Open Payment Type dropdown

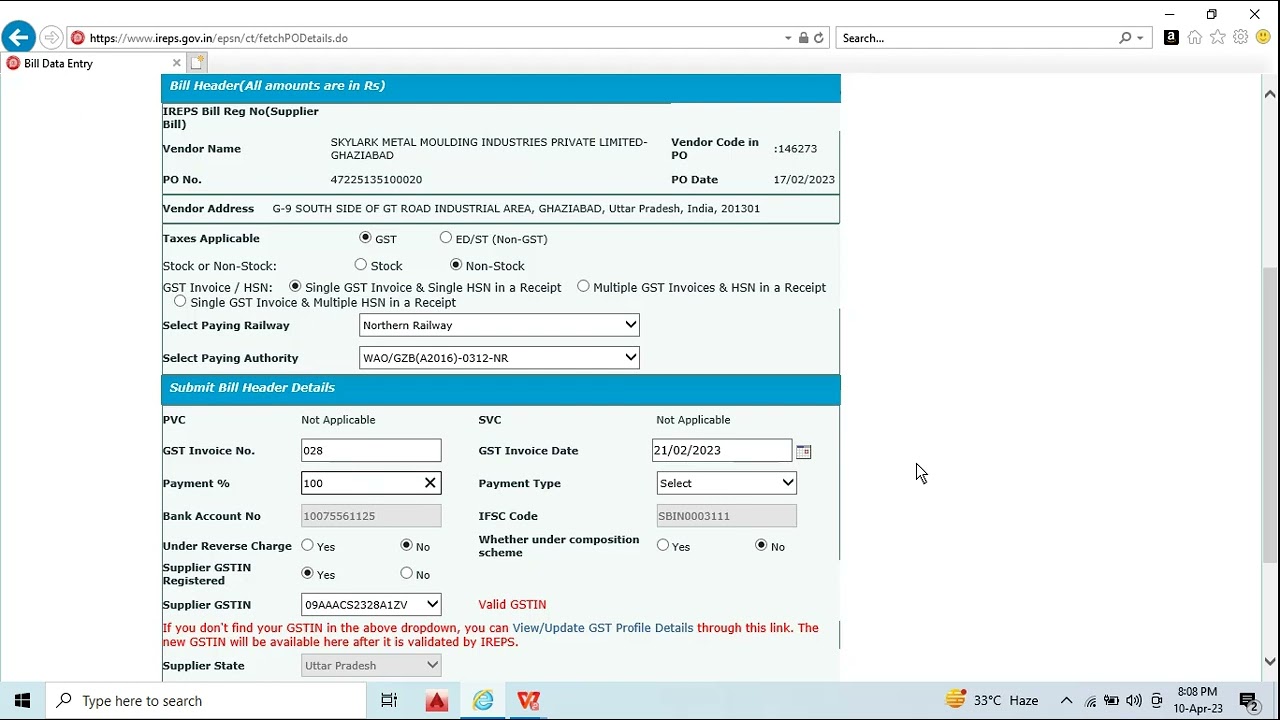point(727,483)
